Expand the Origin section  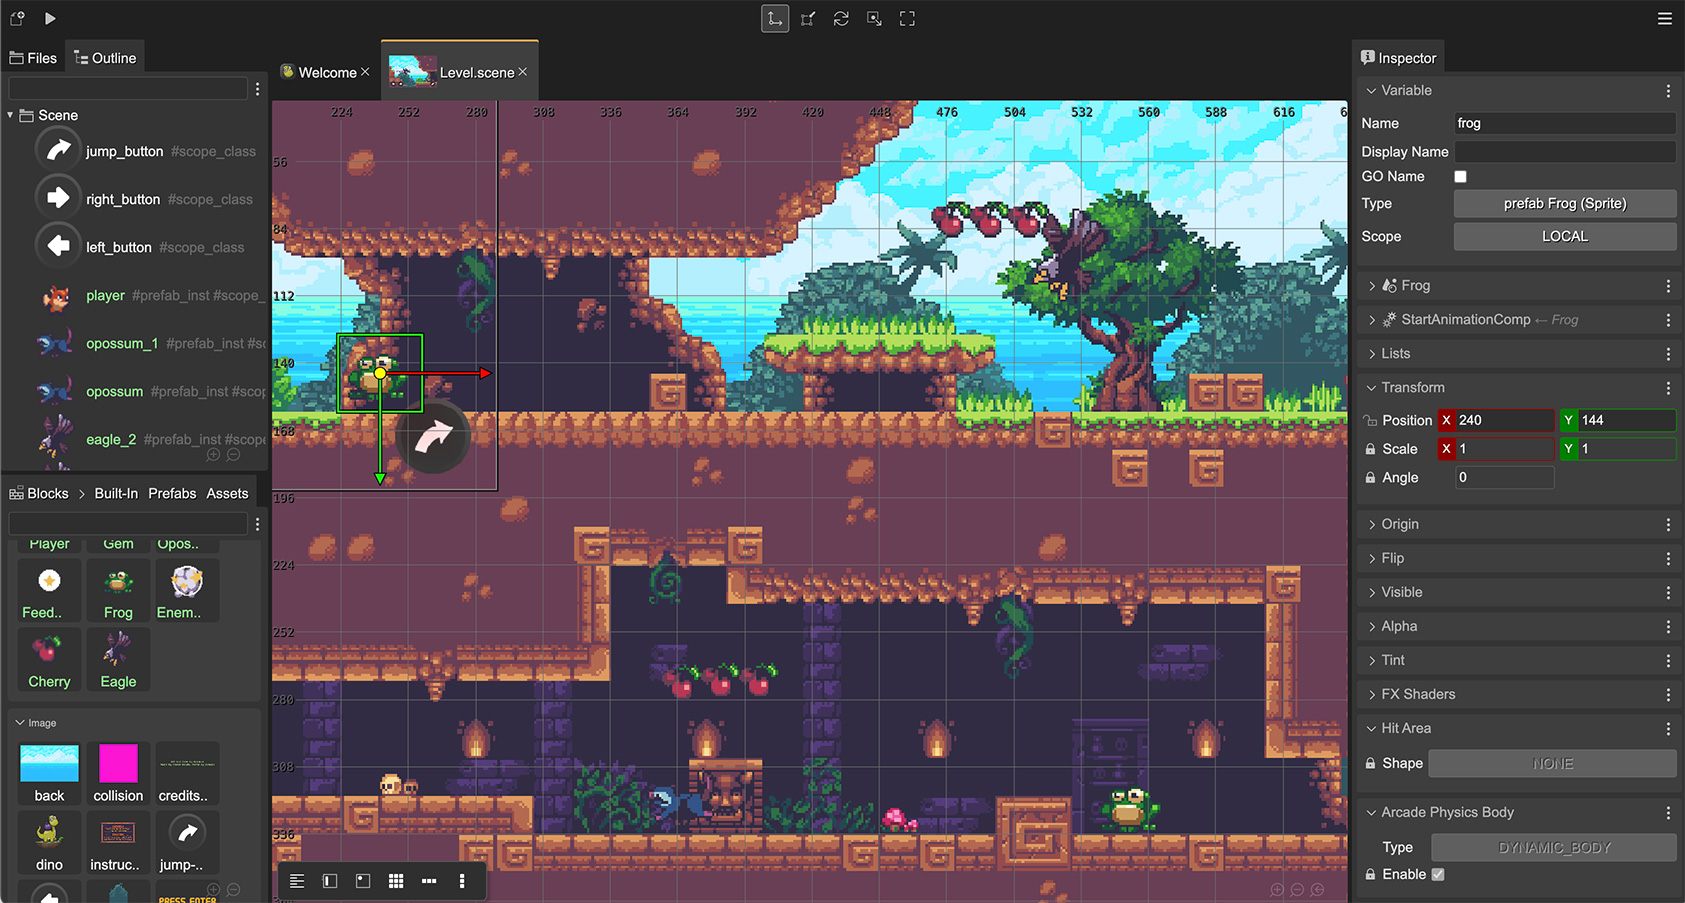(x=1373, y=523)
